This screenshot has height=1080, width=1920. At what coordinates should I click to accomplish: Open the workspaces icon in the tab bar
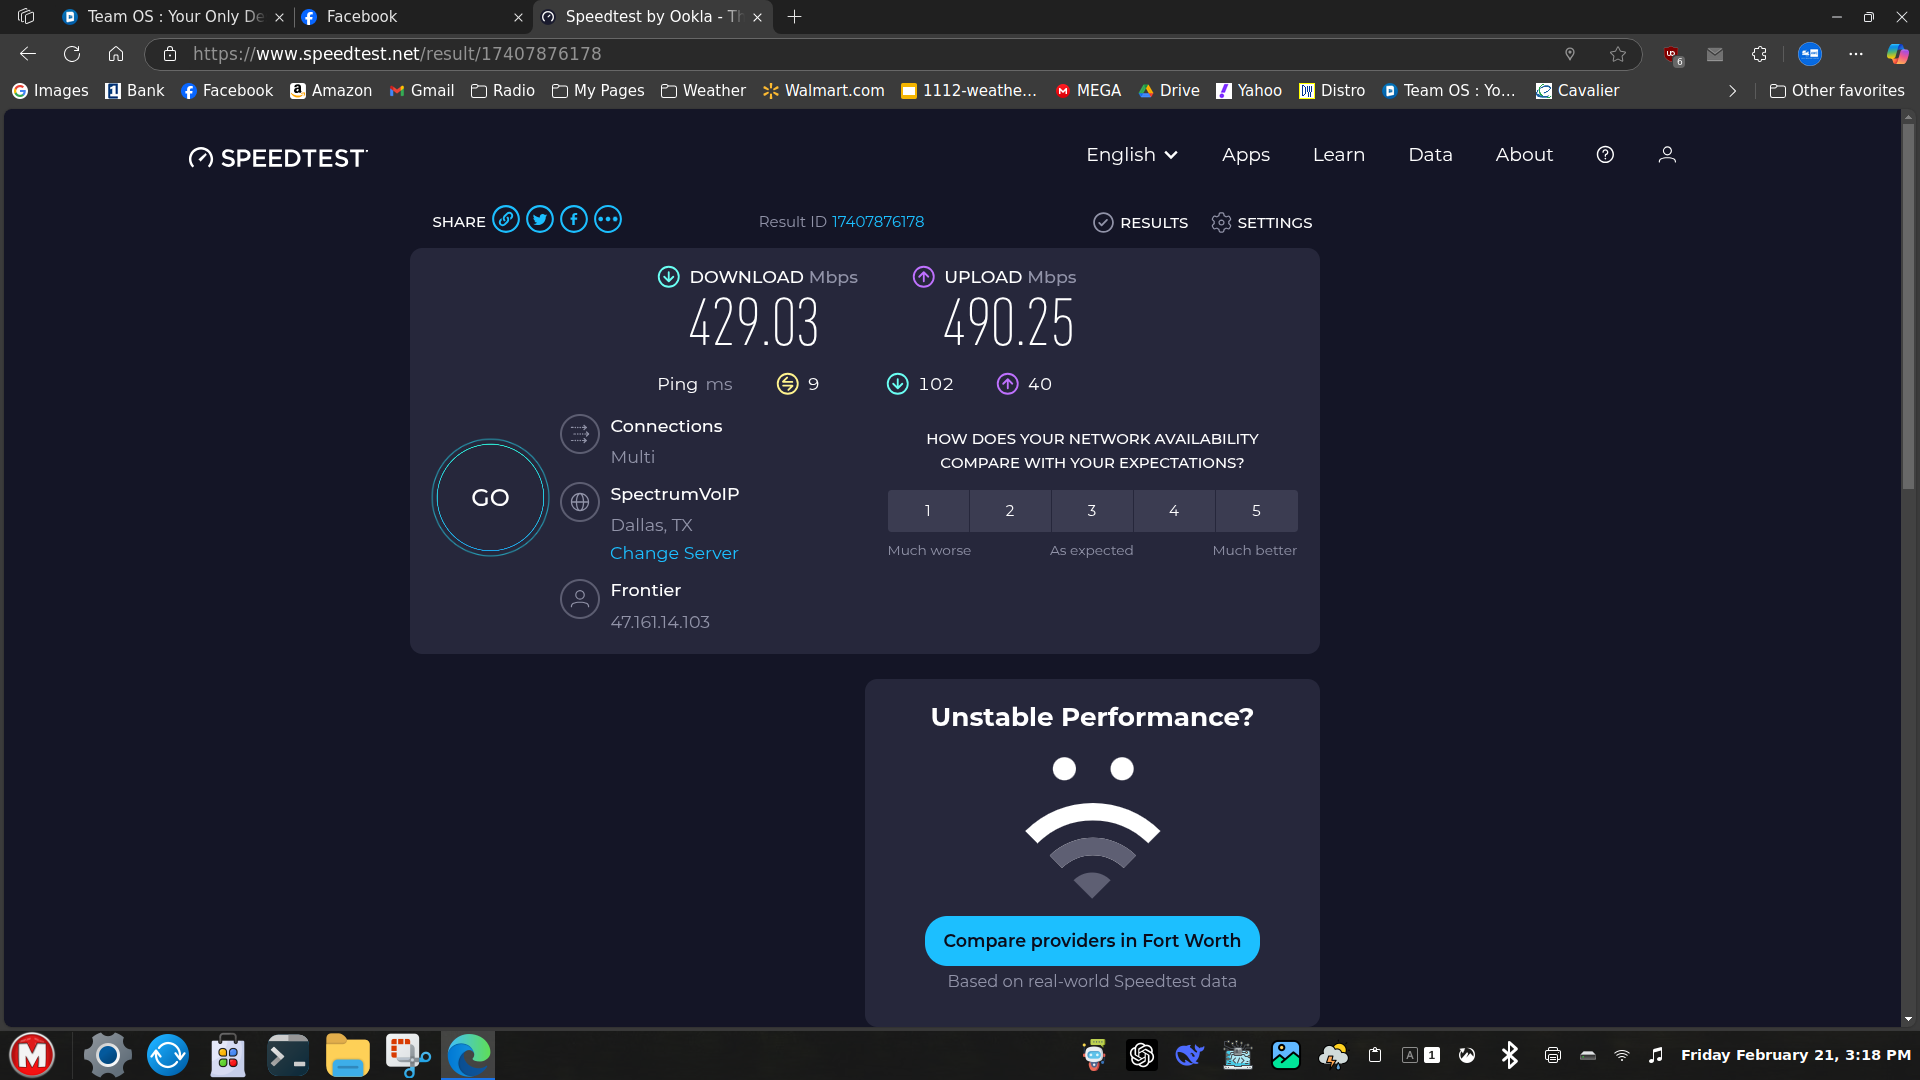pyautogui.click(x=26, y=16)
